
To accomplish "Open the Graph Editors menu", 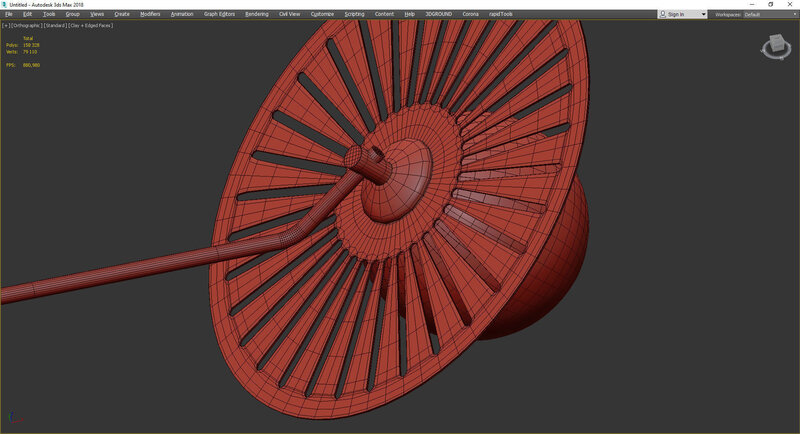I will point(218,15).
